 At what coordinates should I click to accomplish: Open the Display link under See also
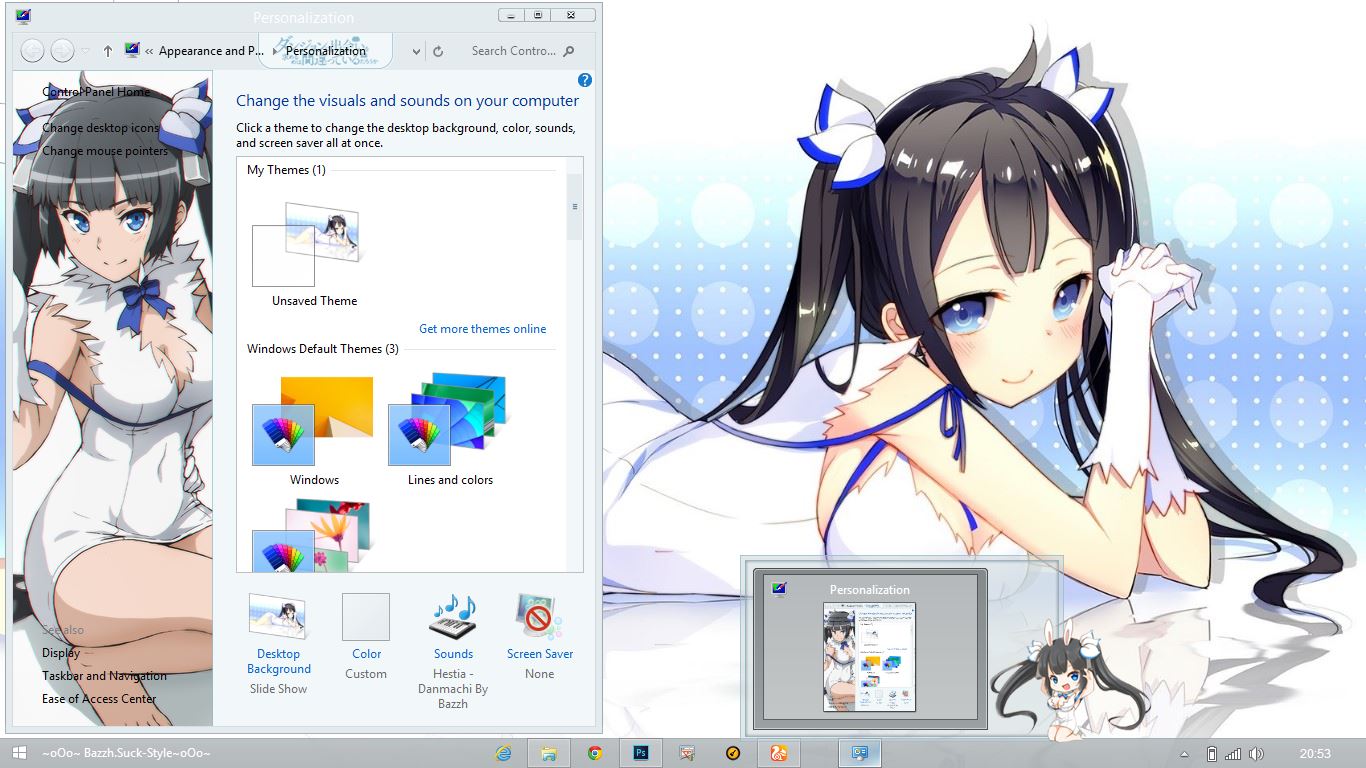tap(61, 653)
